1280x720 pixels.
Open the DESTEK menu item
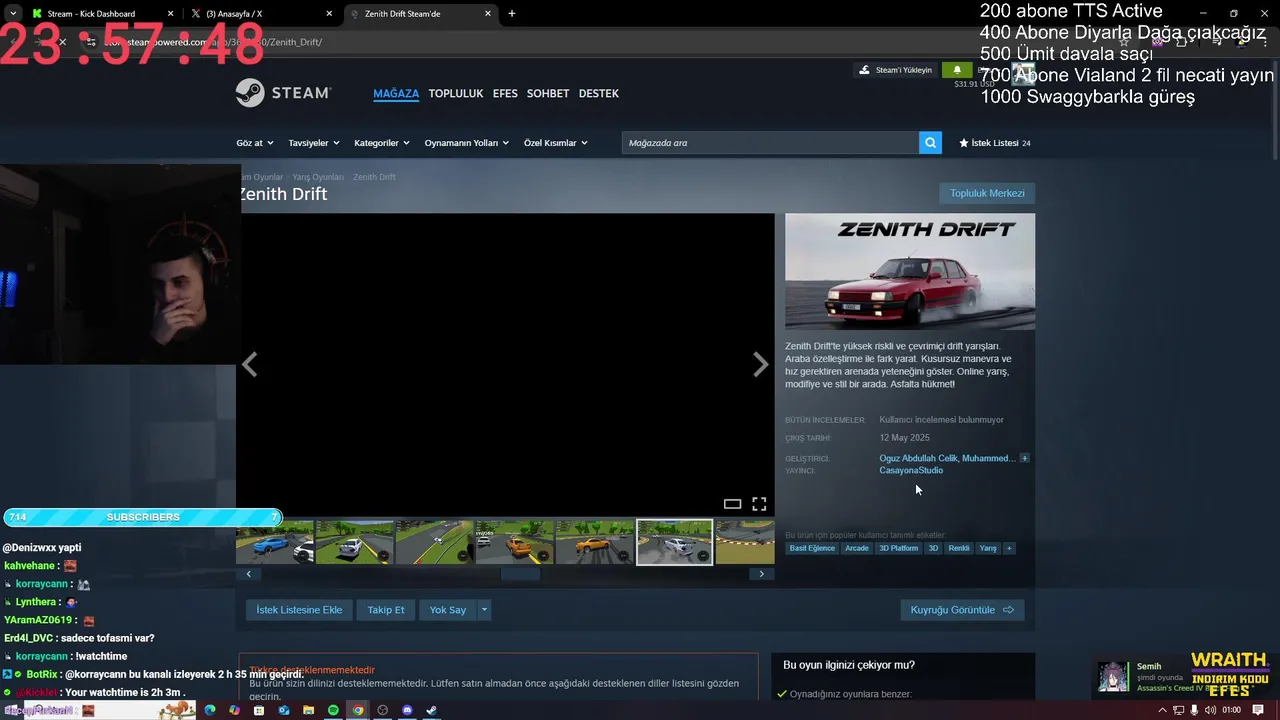coord(599,93)
